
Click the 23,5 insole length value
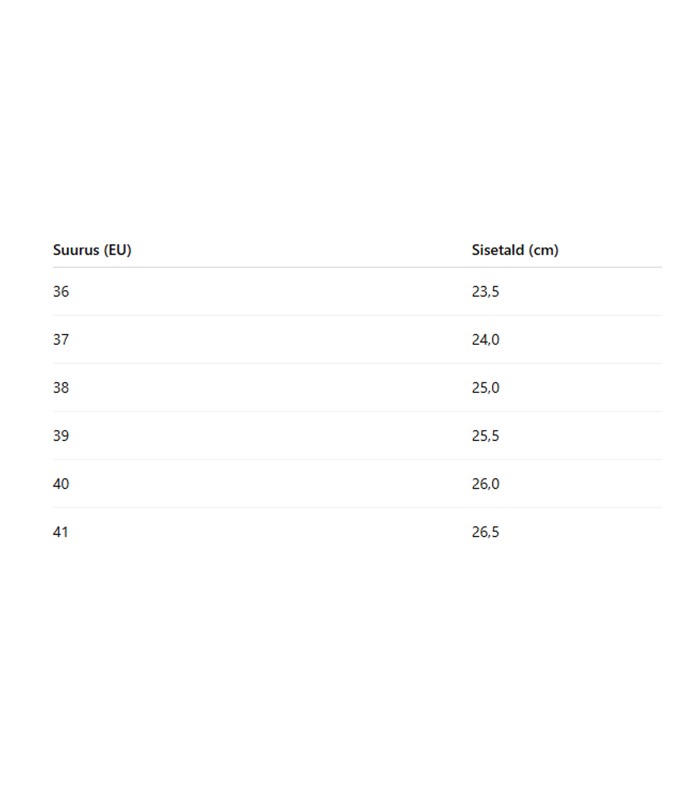coord(485,292)
